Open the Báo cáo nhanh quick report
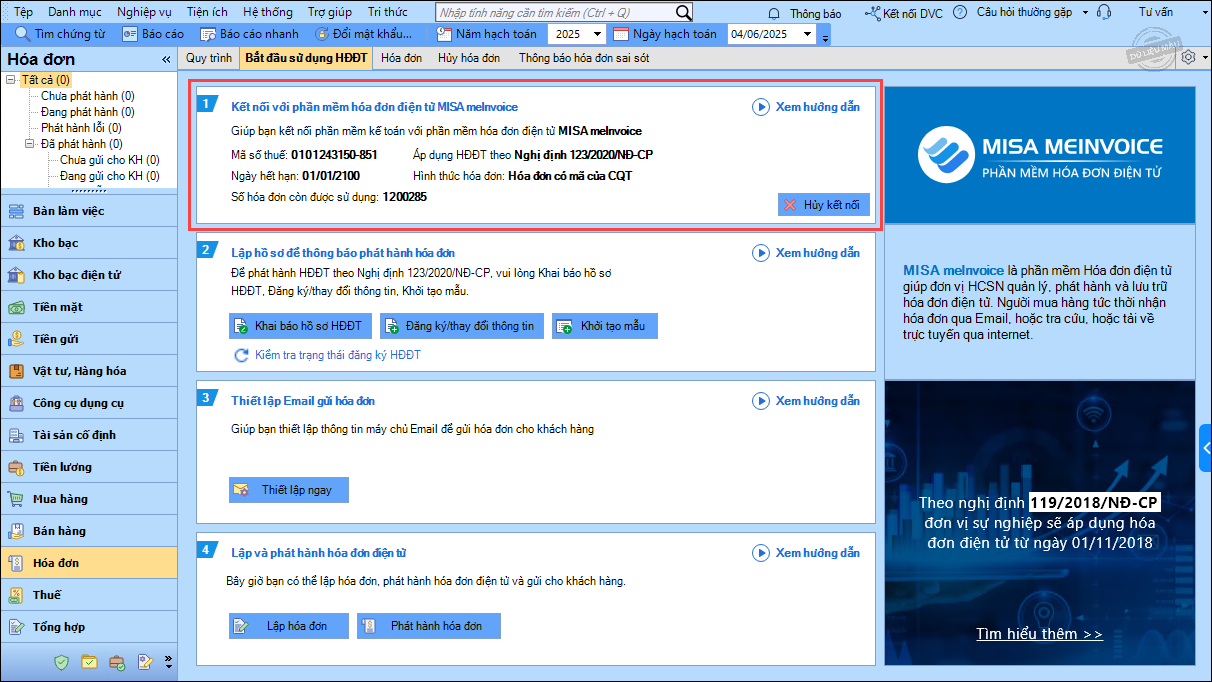Image resolution: width=1212 pixels, height=682 pixels. [x=250, y=34]
